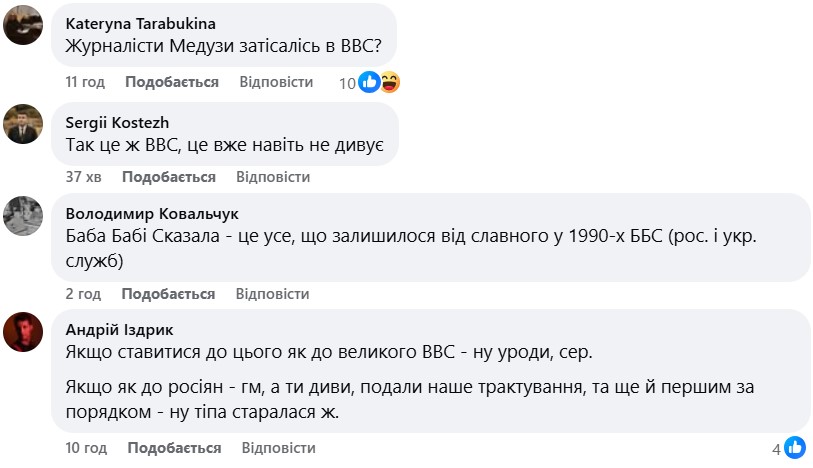Reply to Андрій Іздрик's comment
Viewport: 813px width, 468px height.
[279, 447]
